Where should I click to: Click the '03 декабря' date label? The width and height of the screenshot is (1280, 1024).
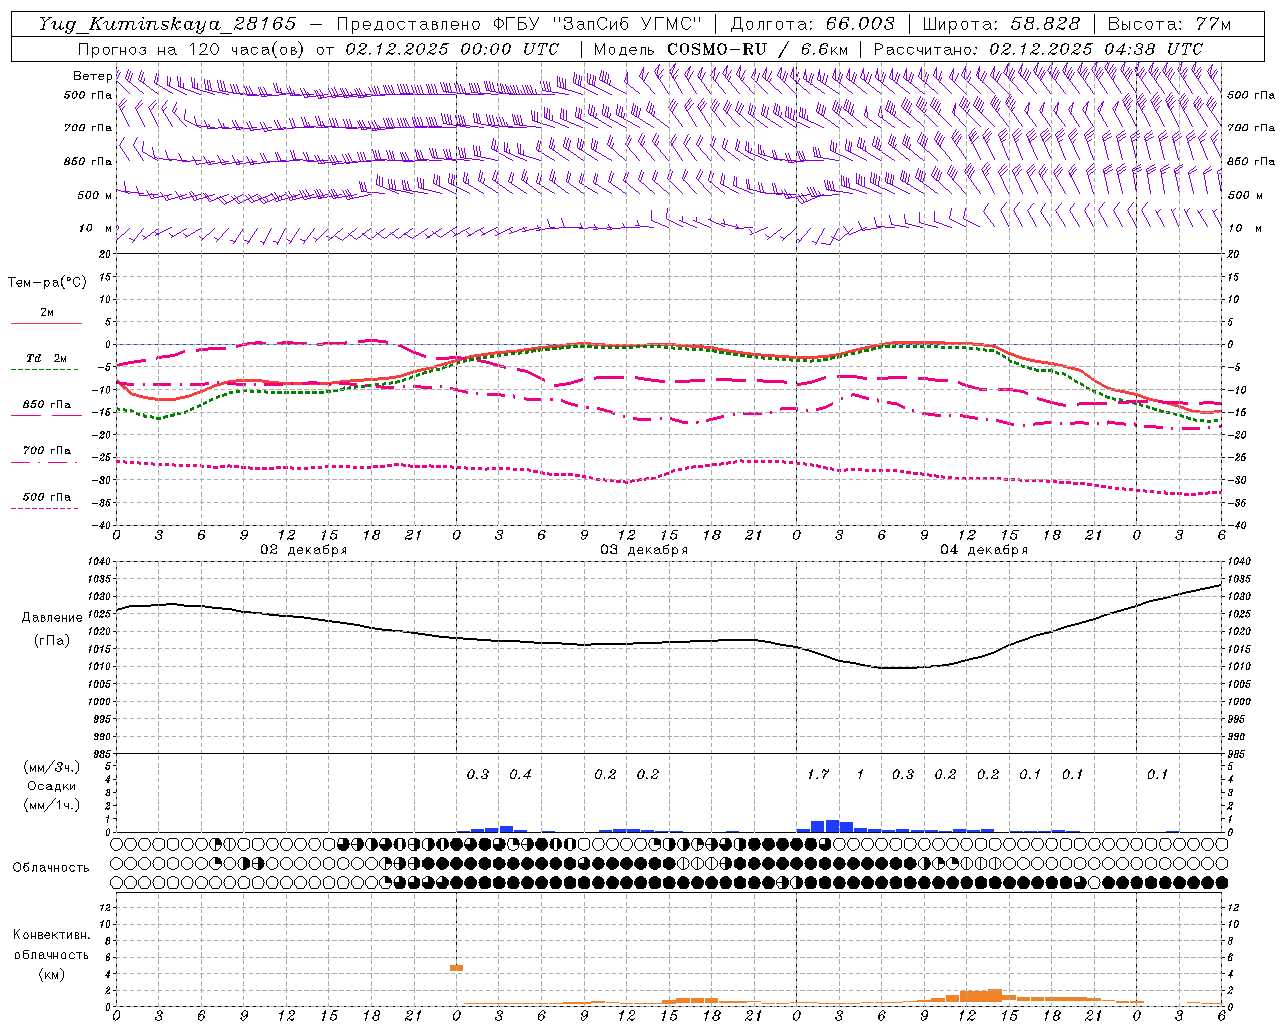[644, 550]
